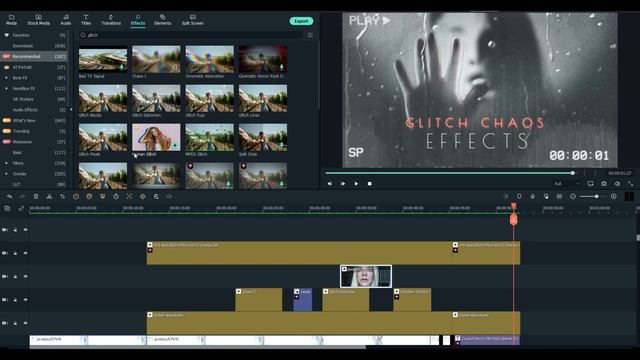This screenshot has height=360, width=640.
Task: Click the audio waveform icon in toolbar
Action: click(x=169, y=197)
